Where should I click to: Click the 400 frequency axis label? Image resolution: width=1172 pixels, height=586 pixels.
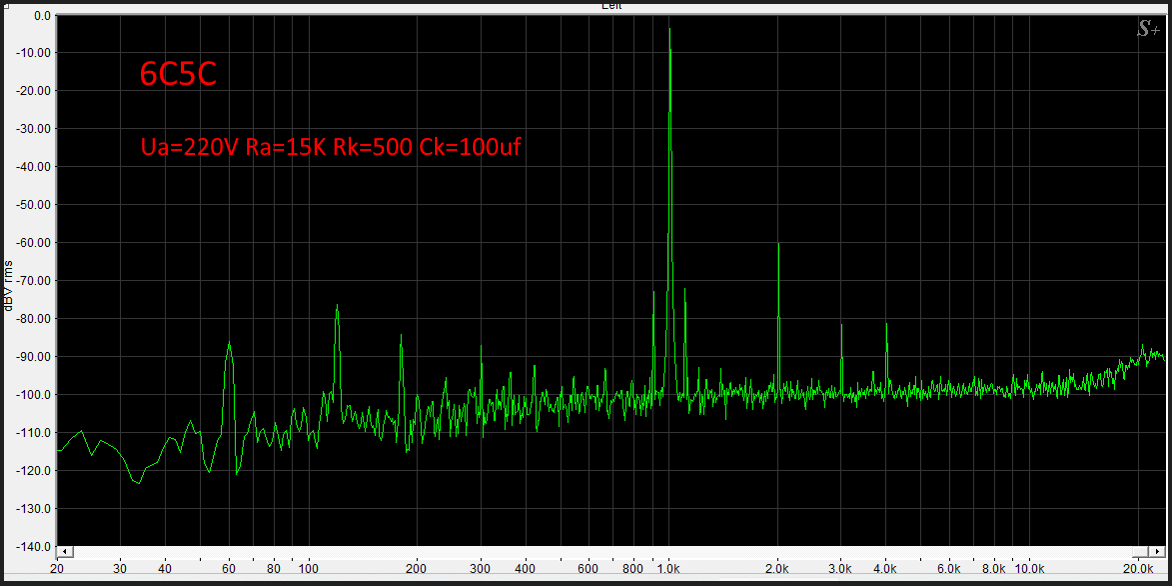point(525,568)
